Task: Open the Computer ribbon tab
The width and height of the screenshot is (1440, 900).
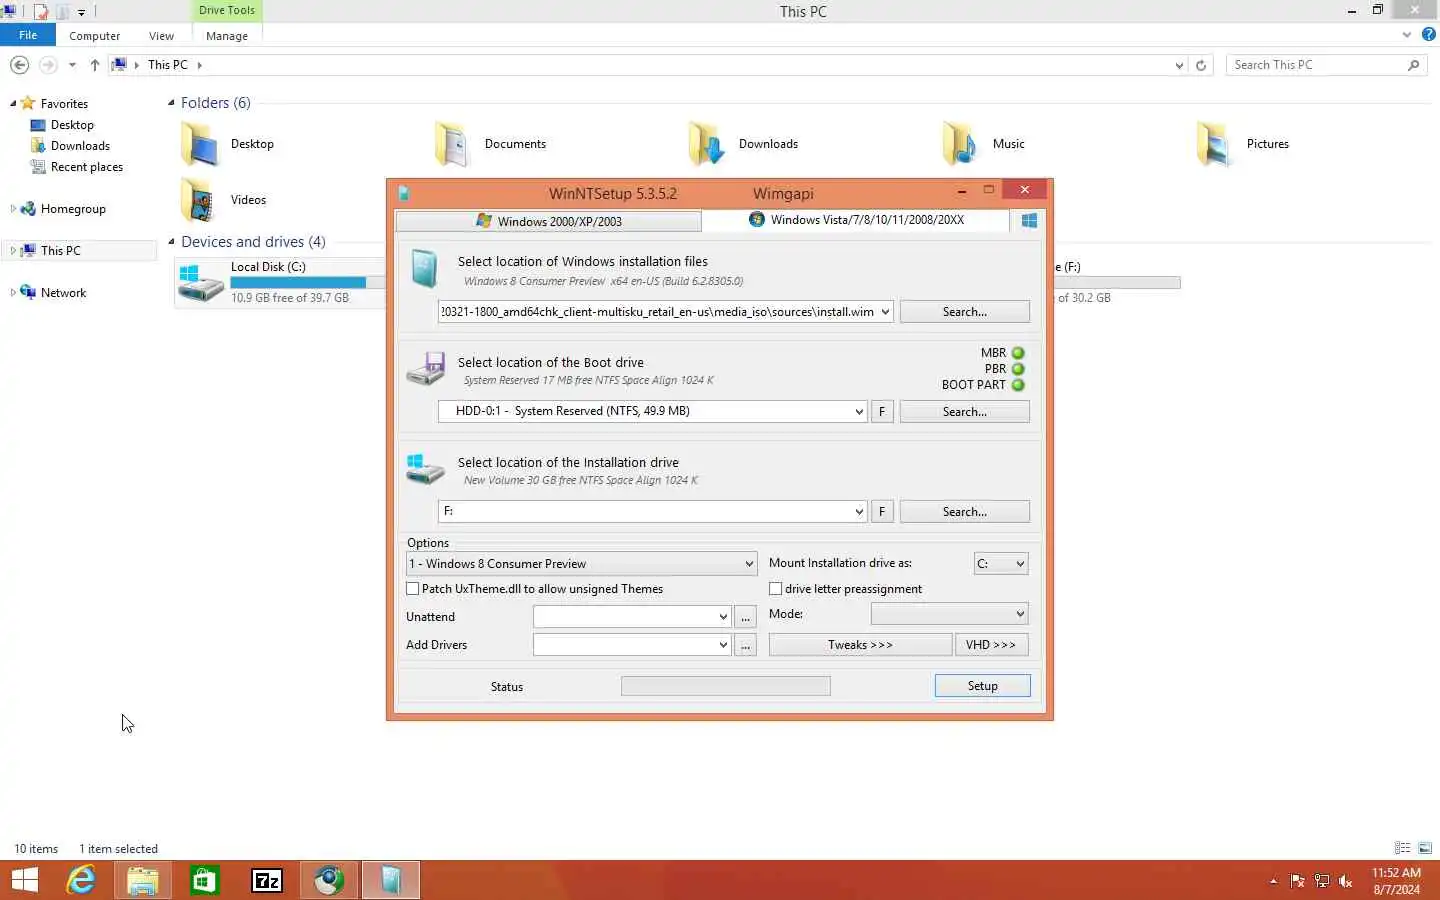Action: point(95,36)
